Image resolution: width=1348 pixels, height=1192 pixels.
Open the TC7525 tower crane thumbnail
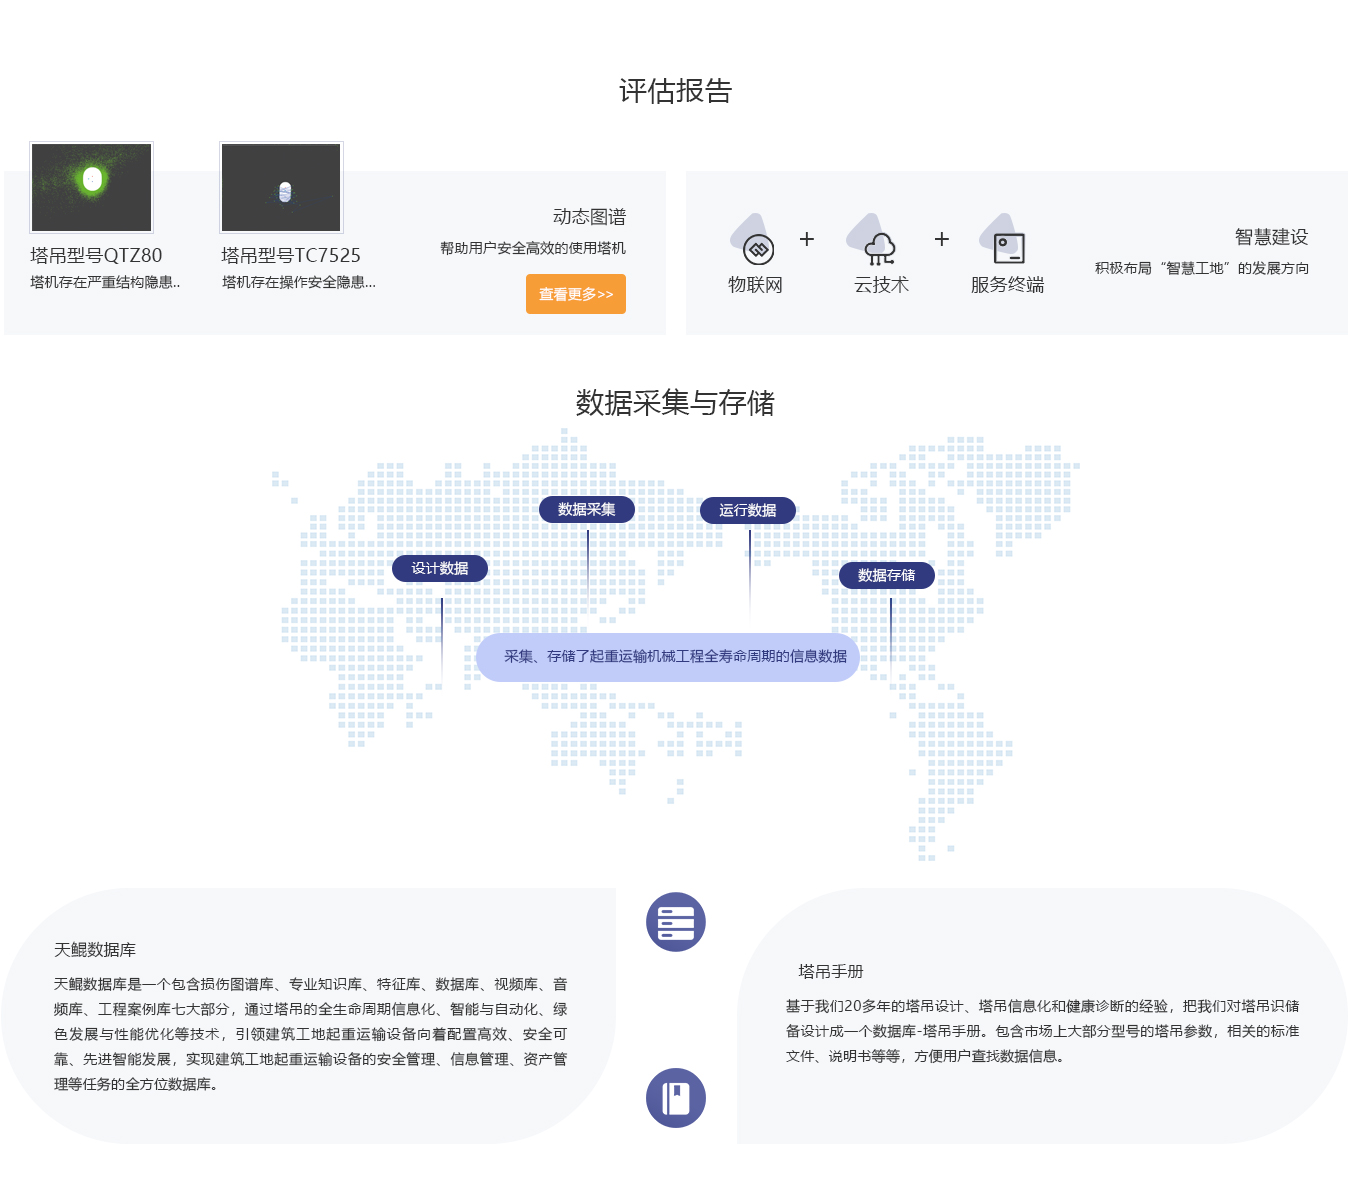281,187
